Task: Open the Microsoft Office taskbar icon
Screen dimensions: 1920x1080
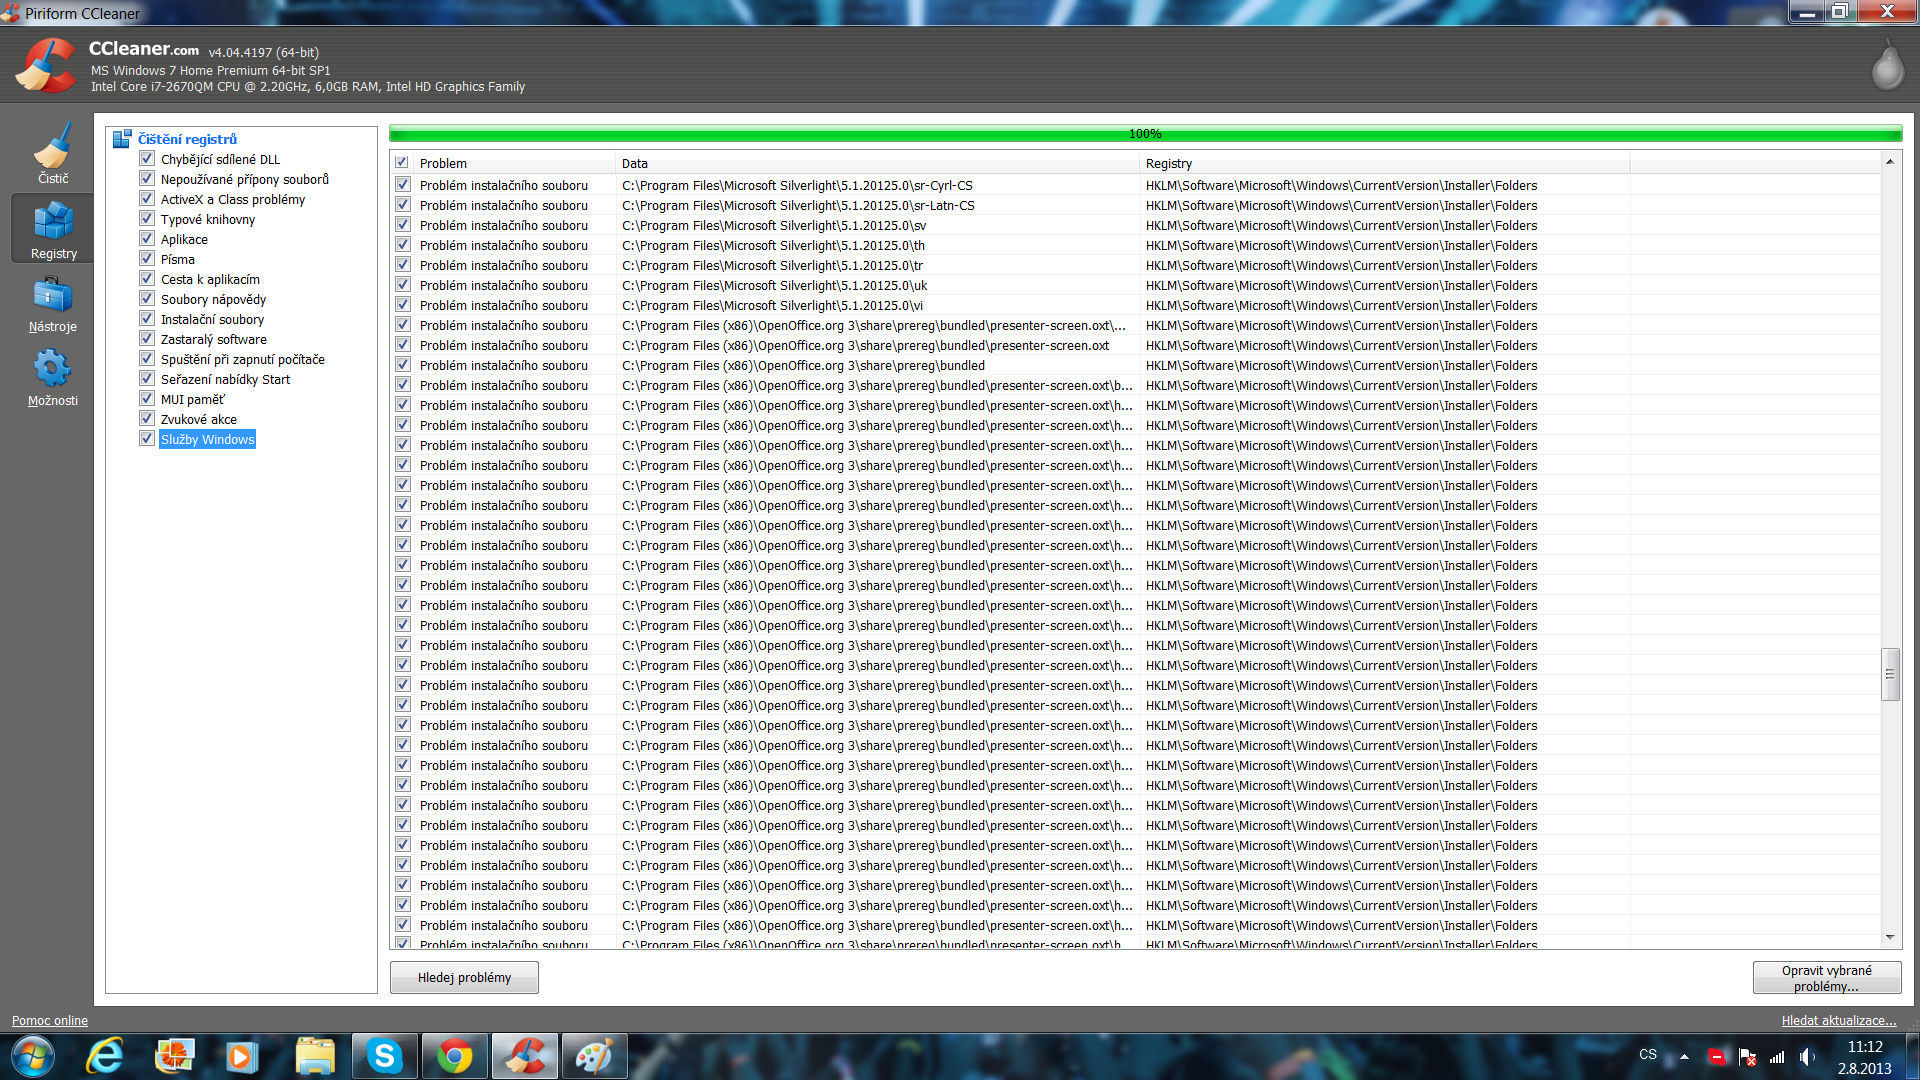Action: [175, 1056]
